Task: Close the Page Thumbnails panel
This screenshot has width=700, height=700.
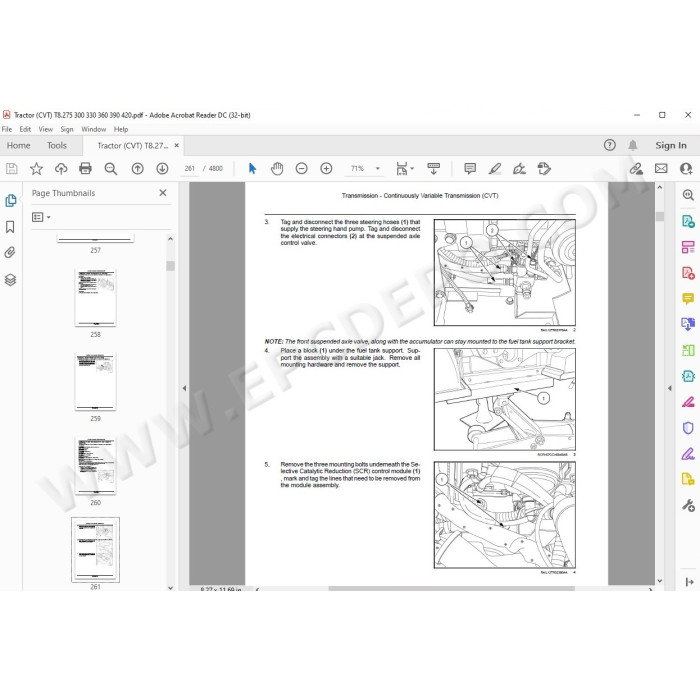Action: [163, 193]
